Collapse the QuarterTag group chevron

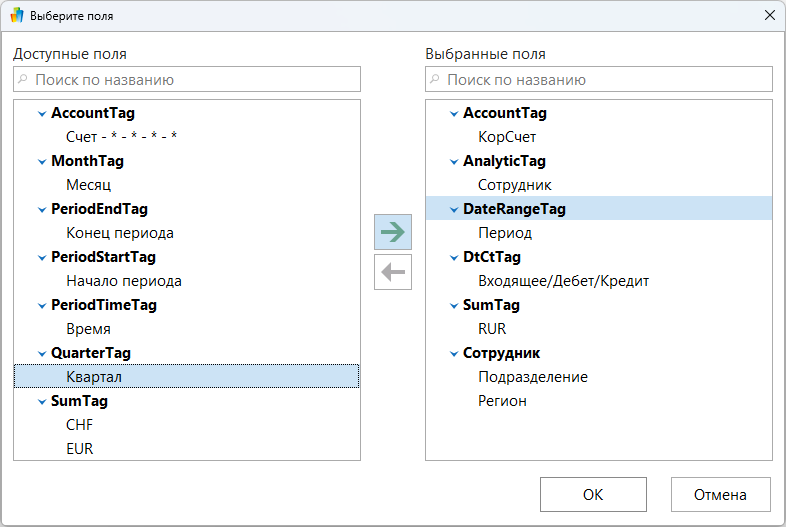(40, 354)
